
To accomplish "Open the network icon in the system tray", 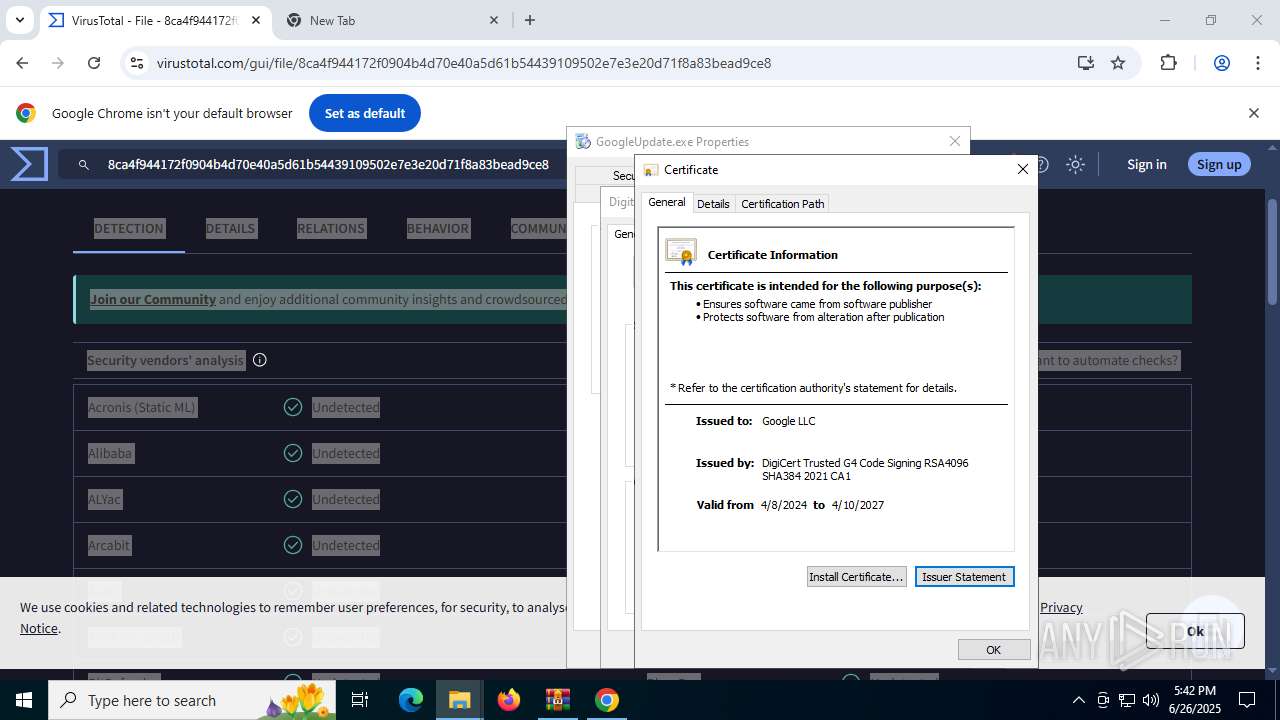I will pos(1127,700).
